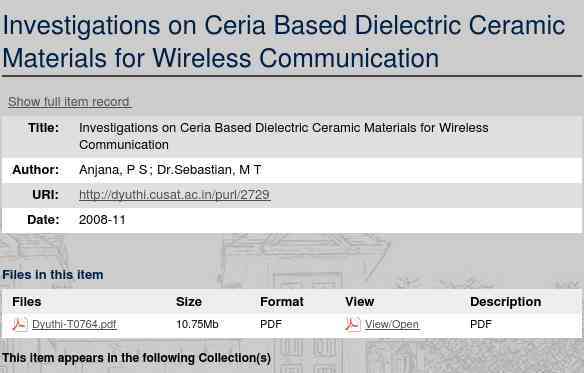Viewport: 584px width, 373px height.
Task: Click the Files column header
Action: pos(26,301)
